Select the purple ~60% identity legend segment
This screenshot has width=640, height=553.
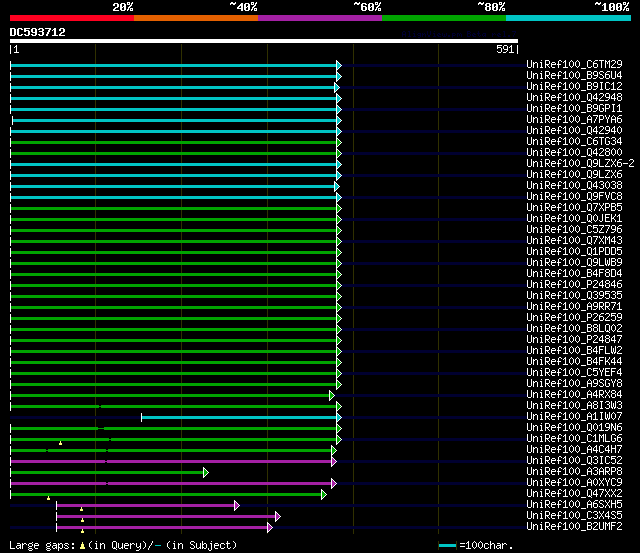point(319,18)
